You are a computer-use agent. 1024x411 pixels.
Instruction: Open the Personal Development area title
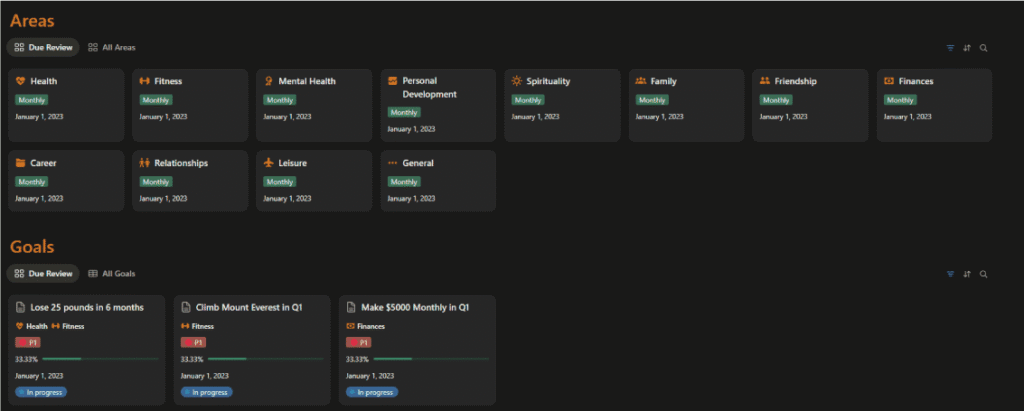430,88
